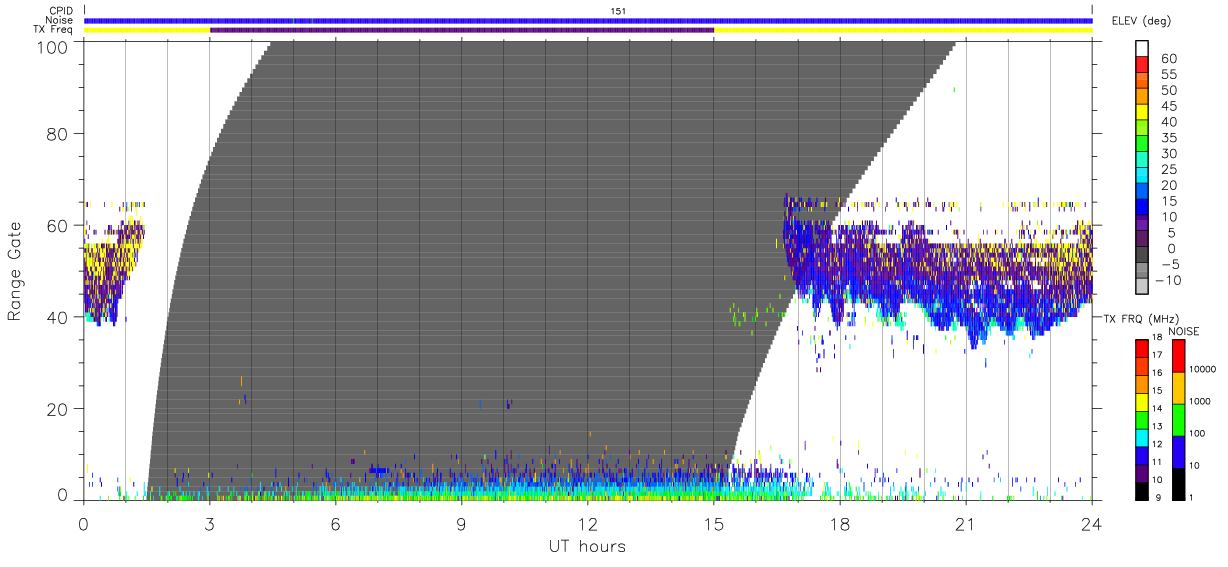Pick the black swatch in TX FRQ bar

click(1142, 490)
